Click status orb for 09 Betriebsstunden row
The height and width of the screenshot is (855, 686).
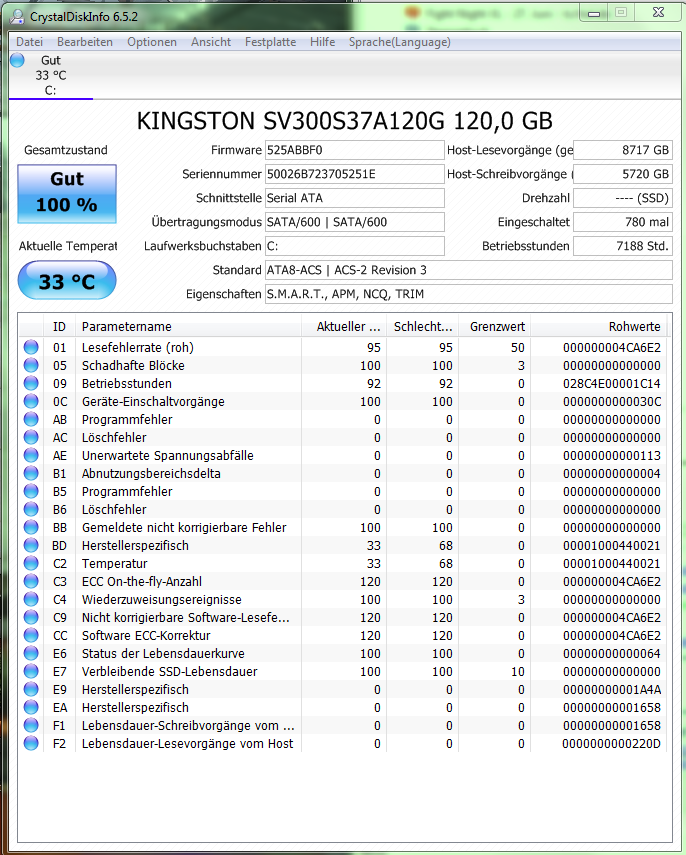[31, 383]
